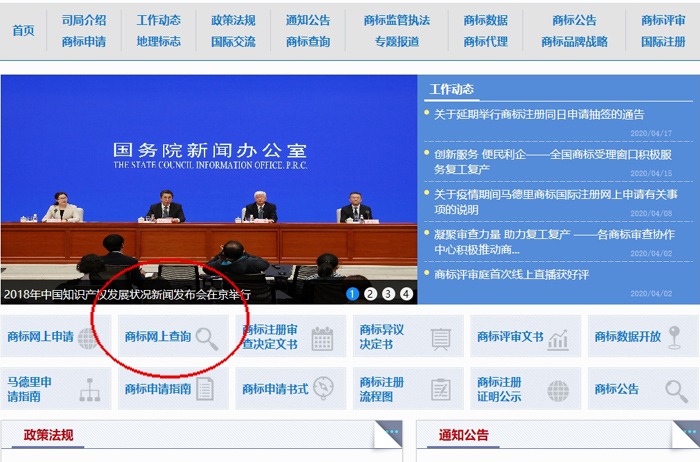
Task: Click the 商标申请指南 tile label
Action: tap(158, 389)
